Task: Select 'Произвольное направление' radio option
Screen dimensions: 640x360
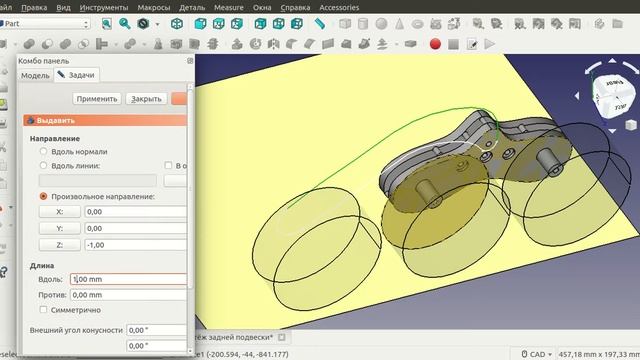Action: pos(43,196)
